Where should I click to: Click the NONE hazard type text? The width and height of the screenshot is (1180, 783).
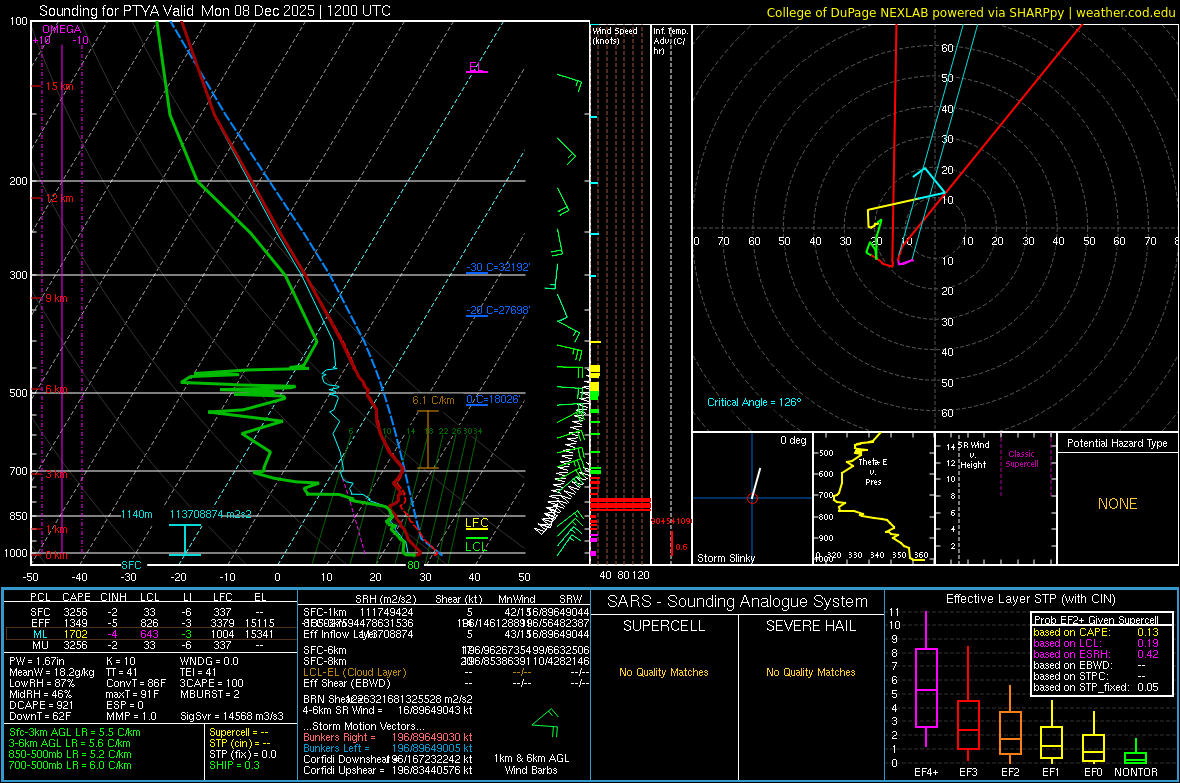coord(1118,504)
